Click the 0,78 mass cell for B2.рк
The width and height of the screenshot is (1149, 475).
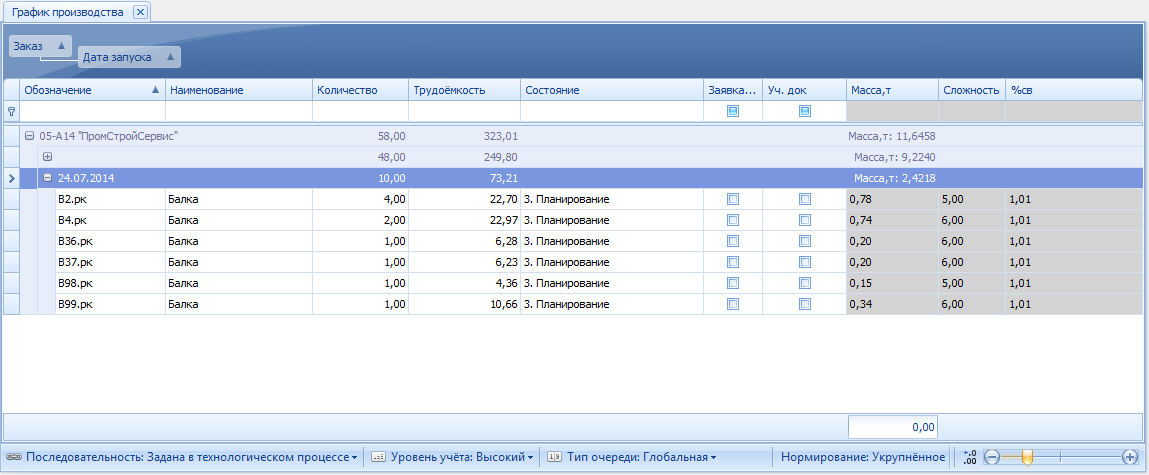point(892,199)
